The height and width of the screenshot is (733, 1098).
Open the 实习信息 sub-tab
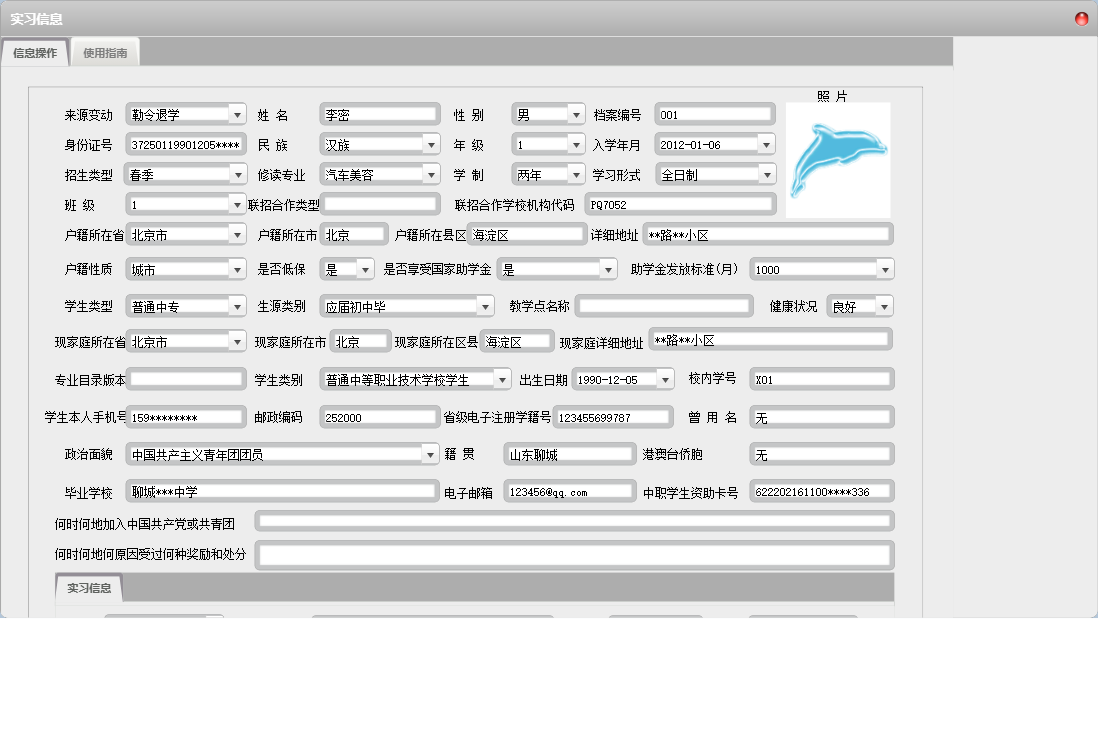pyautogui.click(x=89, y=588)
